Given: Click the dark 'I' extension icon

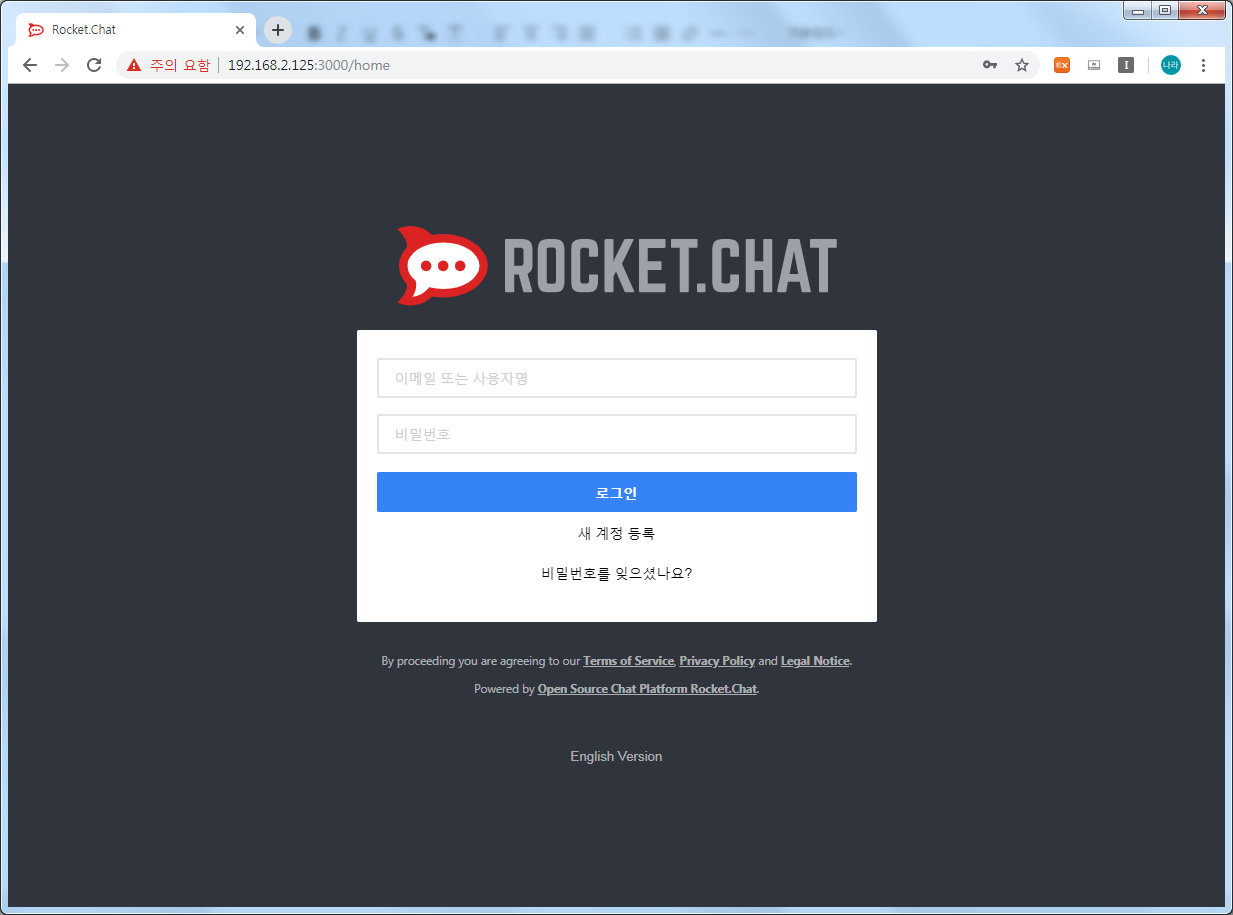Looking at the screenshot, I should tap(1126, 65).
